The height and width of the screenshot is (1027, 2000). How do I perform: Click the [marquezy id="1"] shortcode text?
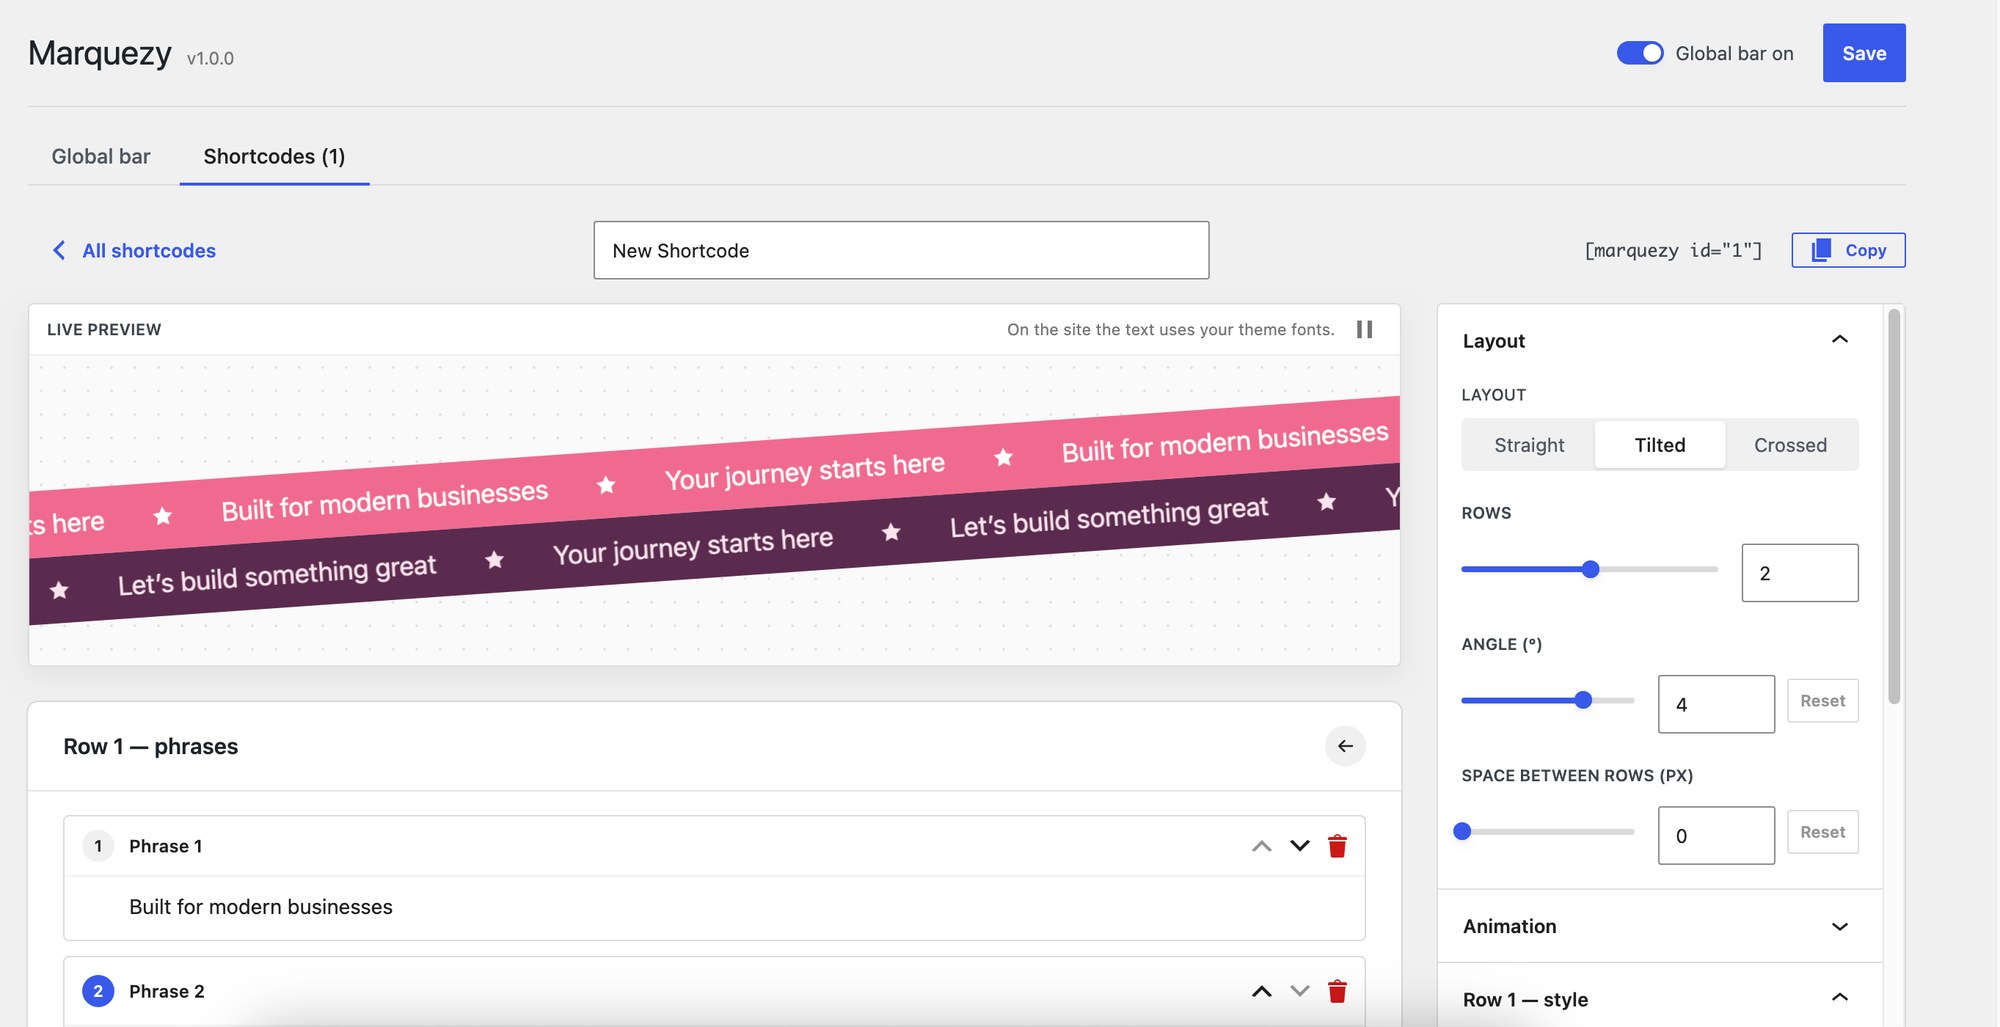tap(1673, 250)
